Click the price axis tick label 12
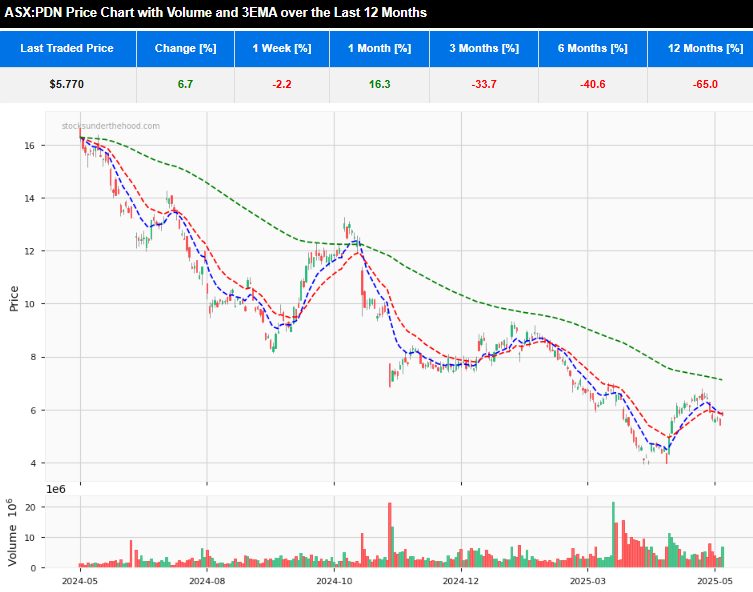753x592 pixels. 29,252
